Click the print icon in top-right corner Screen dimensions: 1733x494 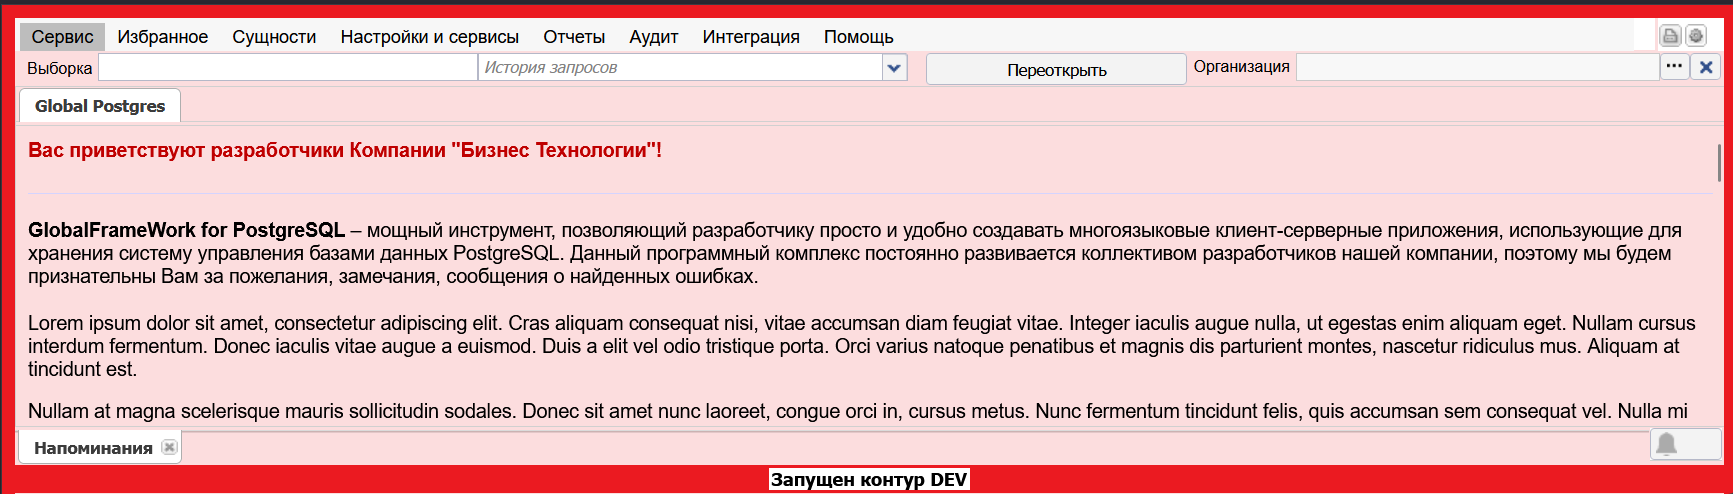pos(1670,36)
